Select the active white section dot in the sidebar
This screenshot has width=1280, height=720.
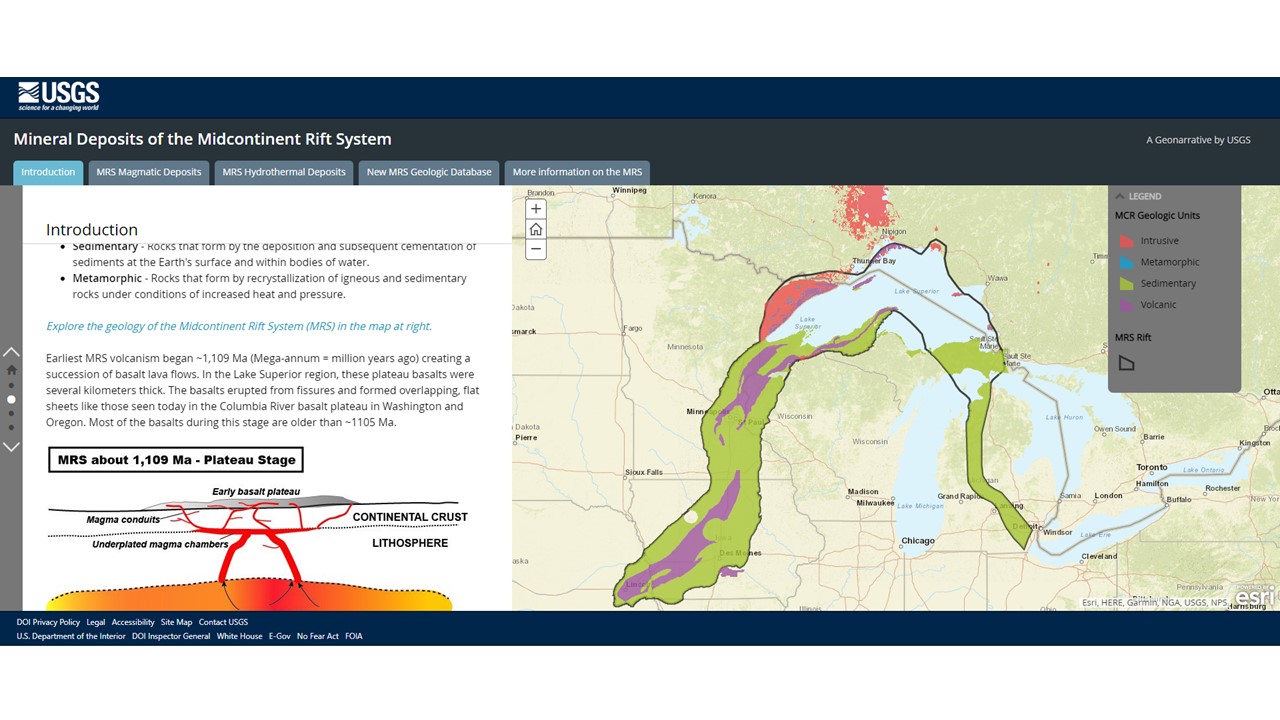11,399
